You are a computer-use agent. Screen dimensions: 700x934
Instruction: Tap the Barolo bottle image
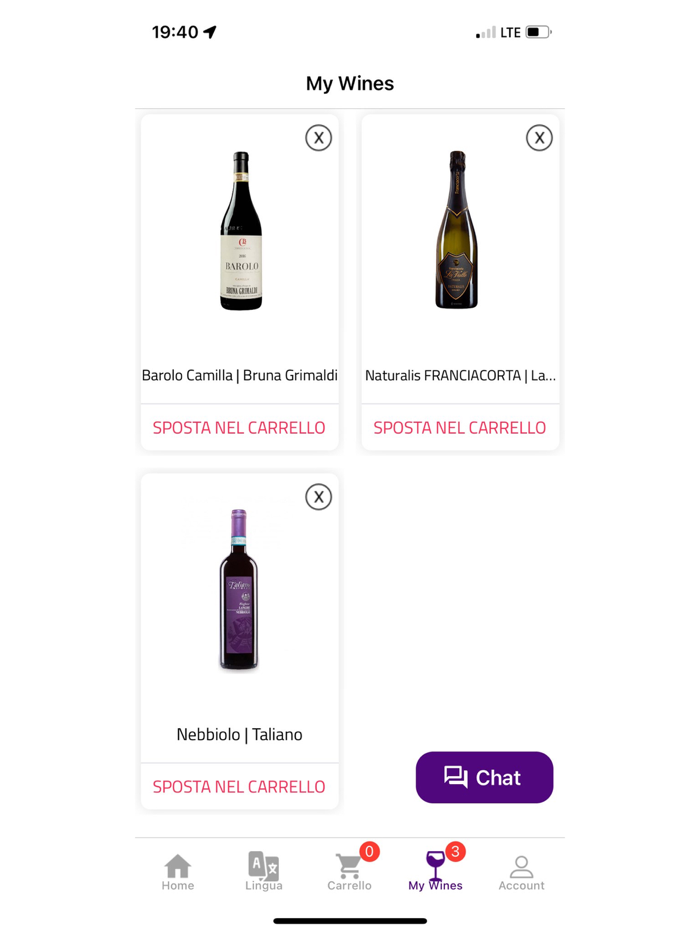tap(240, 231)
